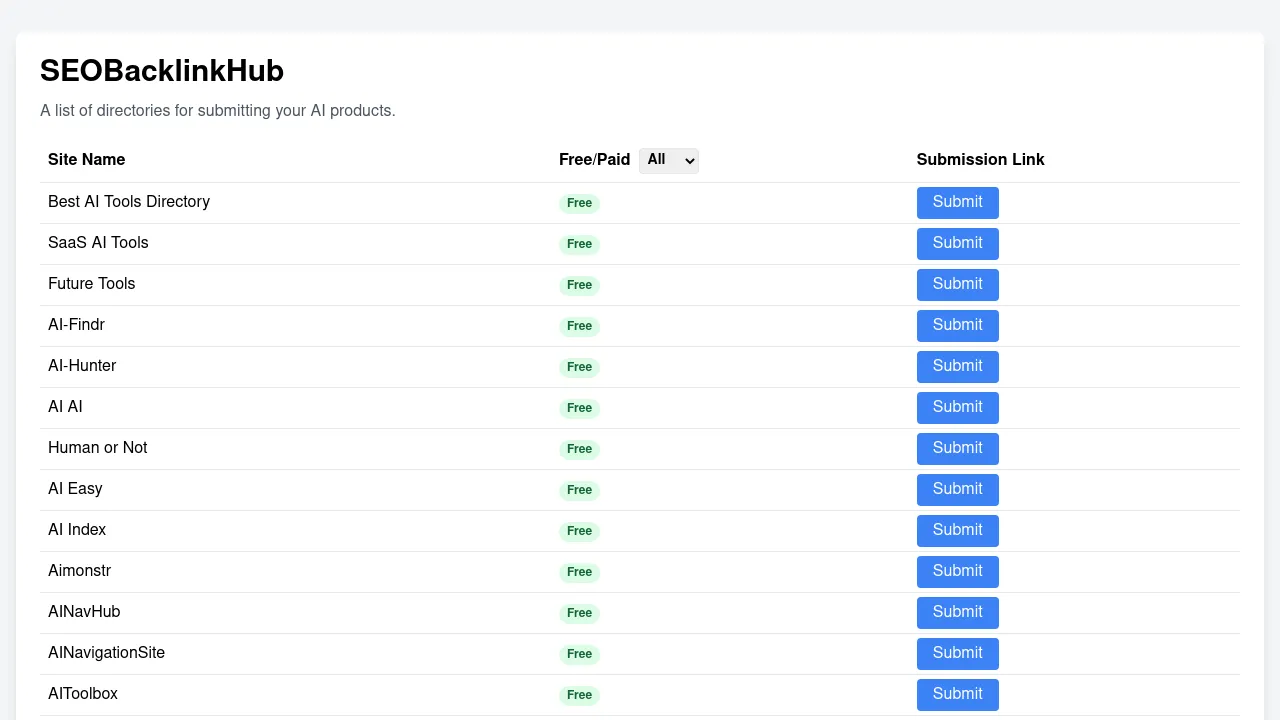The height and width of the screenshot is (720, 1280).
Task: Click Free badge in AIToolbox row
Action: pos(579,695)
